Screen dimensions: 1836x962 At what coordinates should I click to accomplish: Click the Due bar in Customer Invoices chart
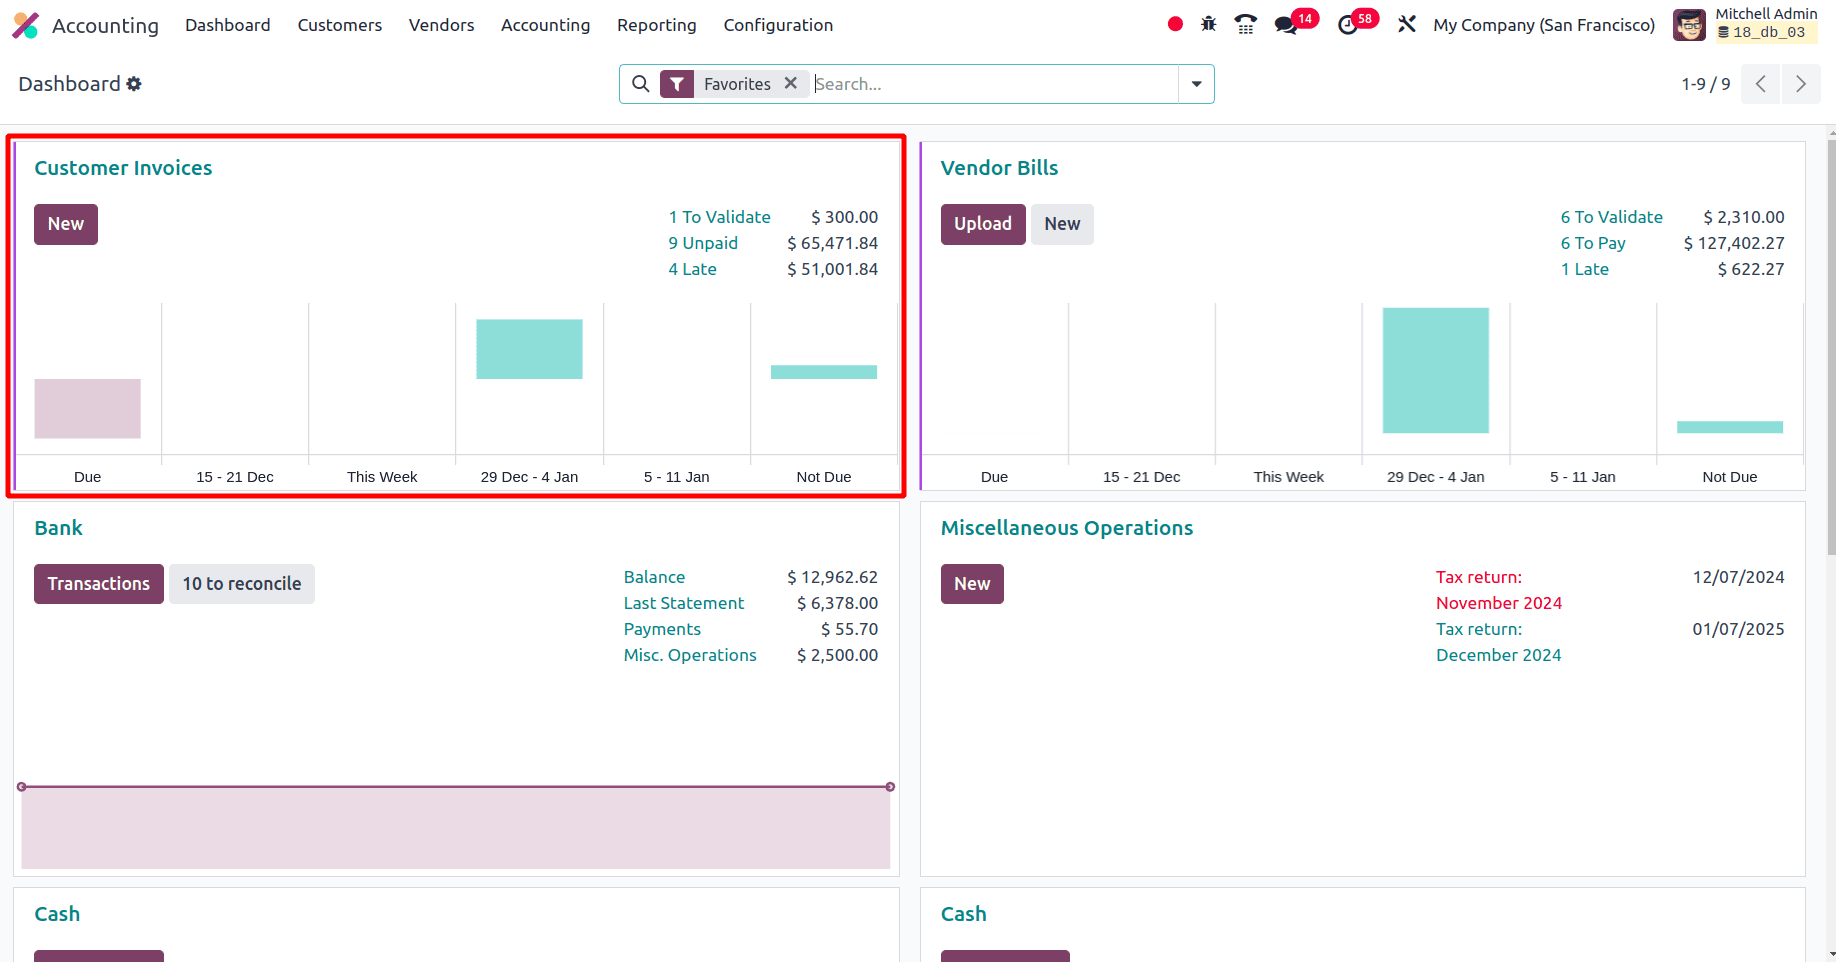[88, 408]
